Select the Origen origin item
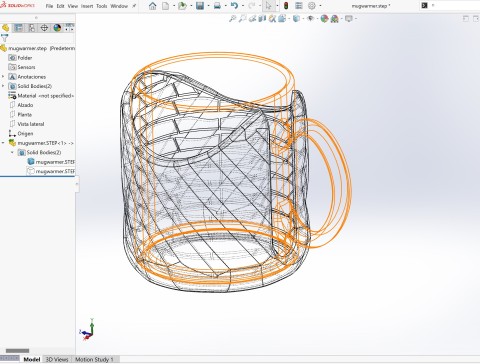The image size is (480, 364). tap(21, 133)
